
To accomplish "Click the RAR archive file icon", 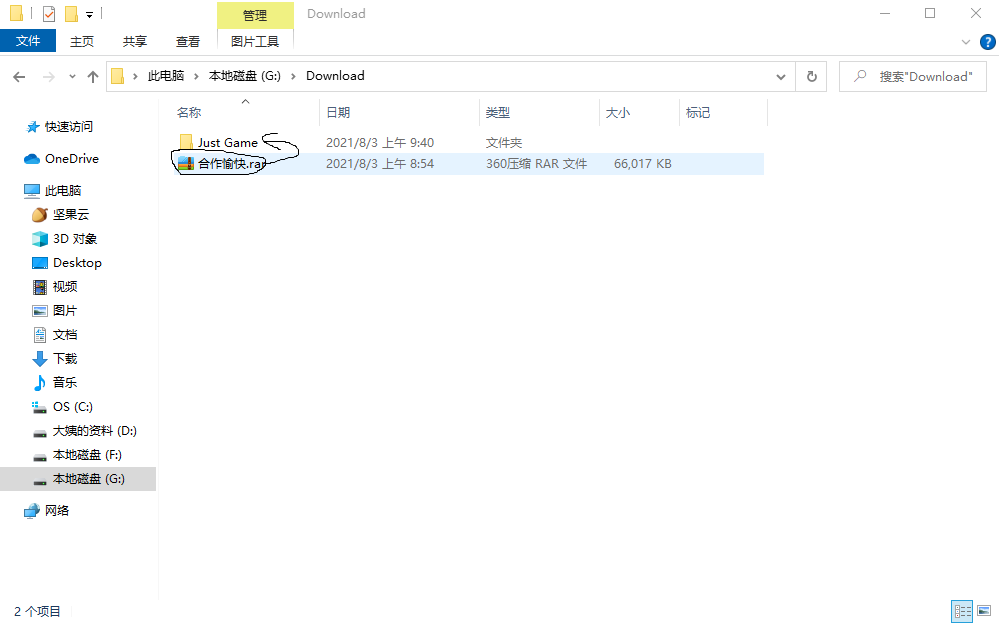I will coord(185,164).
